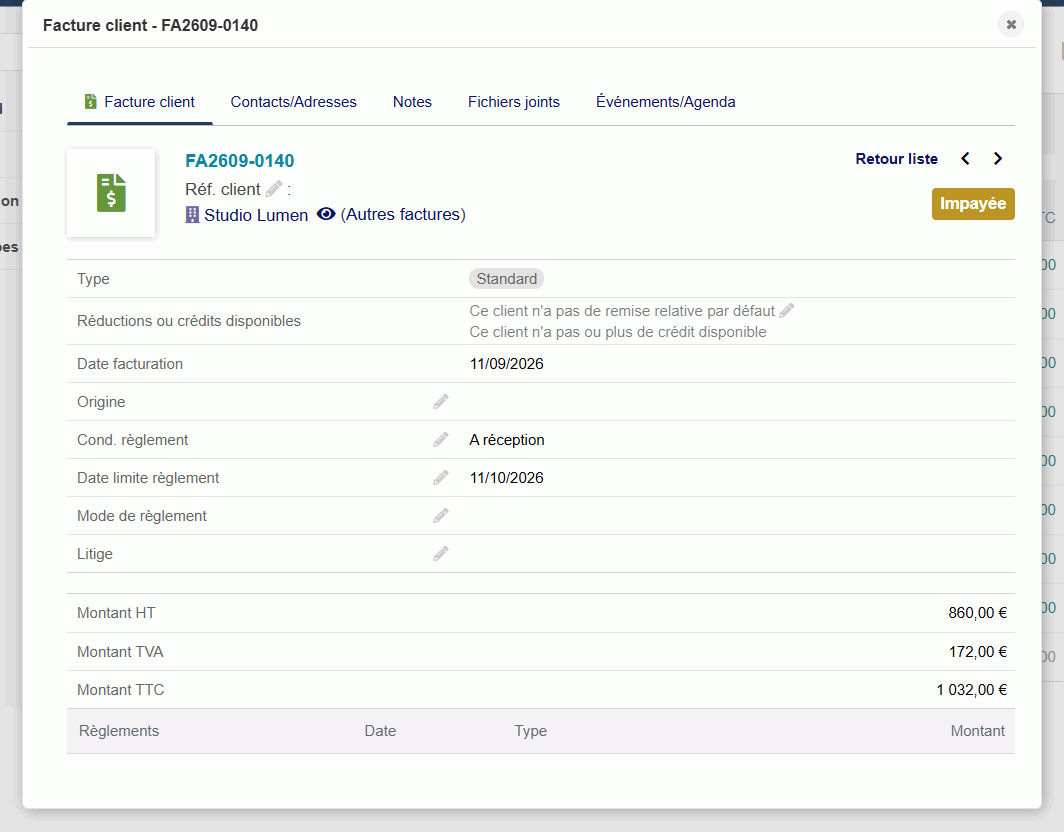Viewport: 1064px width, 832px height.
Task: View the Événements/Agenda tab
Action: click(666, 102)
